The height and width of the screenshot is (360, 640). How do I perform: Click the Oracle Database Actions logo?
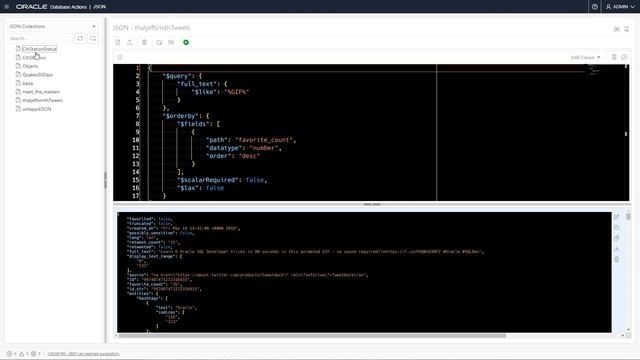61,7
